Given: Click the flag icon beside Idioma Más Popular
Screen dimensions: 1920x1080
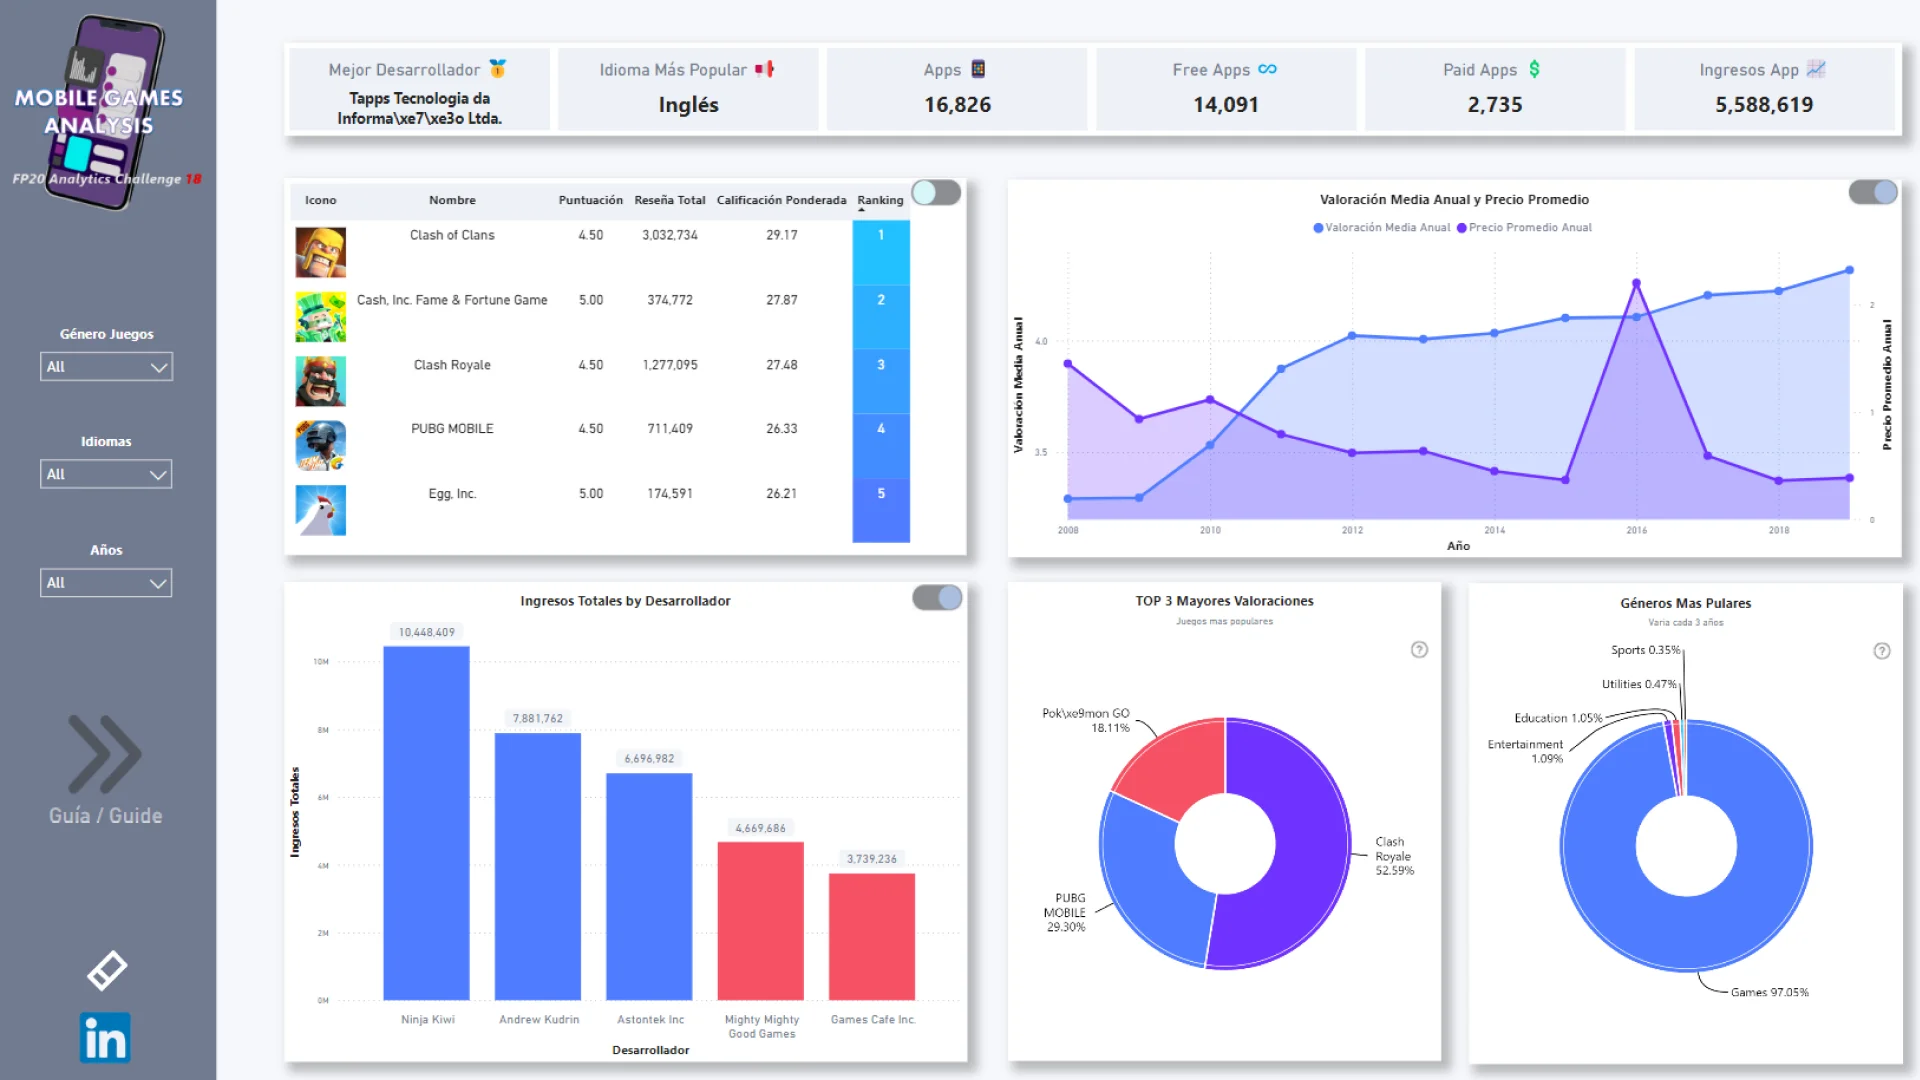Looking at the screenshot, I should point(765,69).
